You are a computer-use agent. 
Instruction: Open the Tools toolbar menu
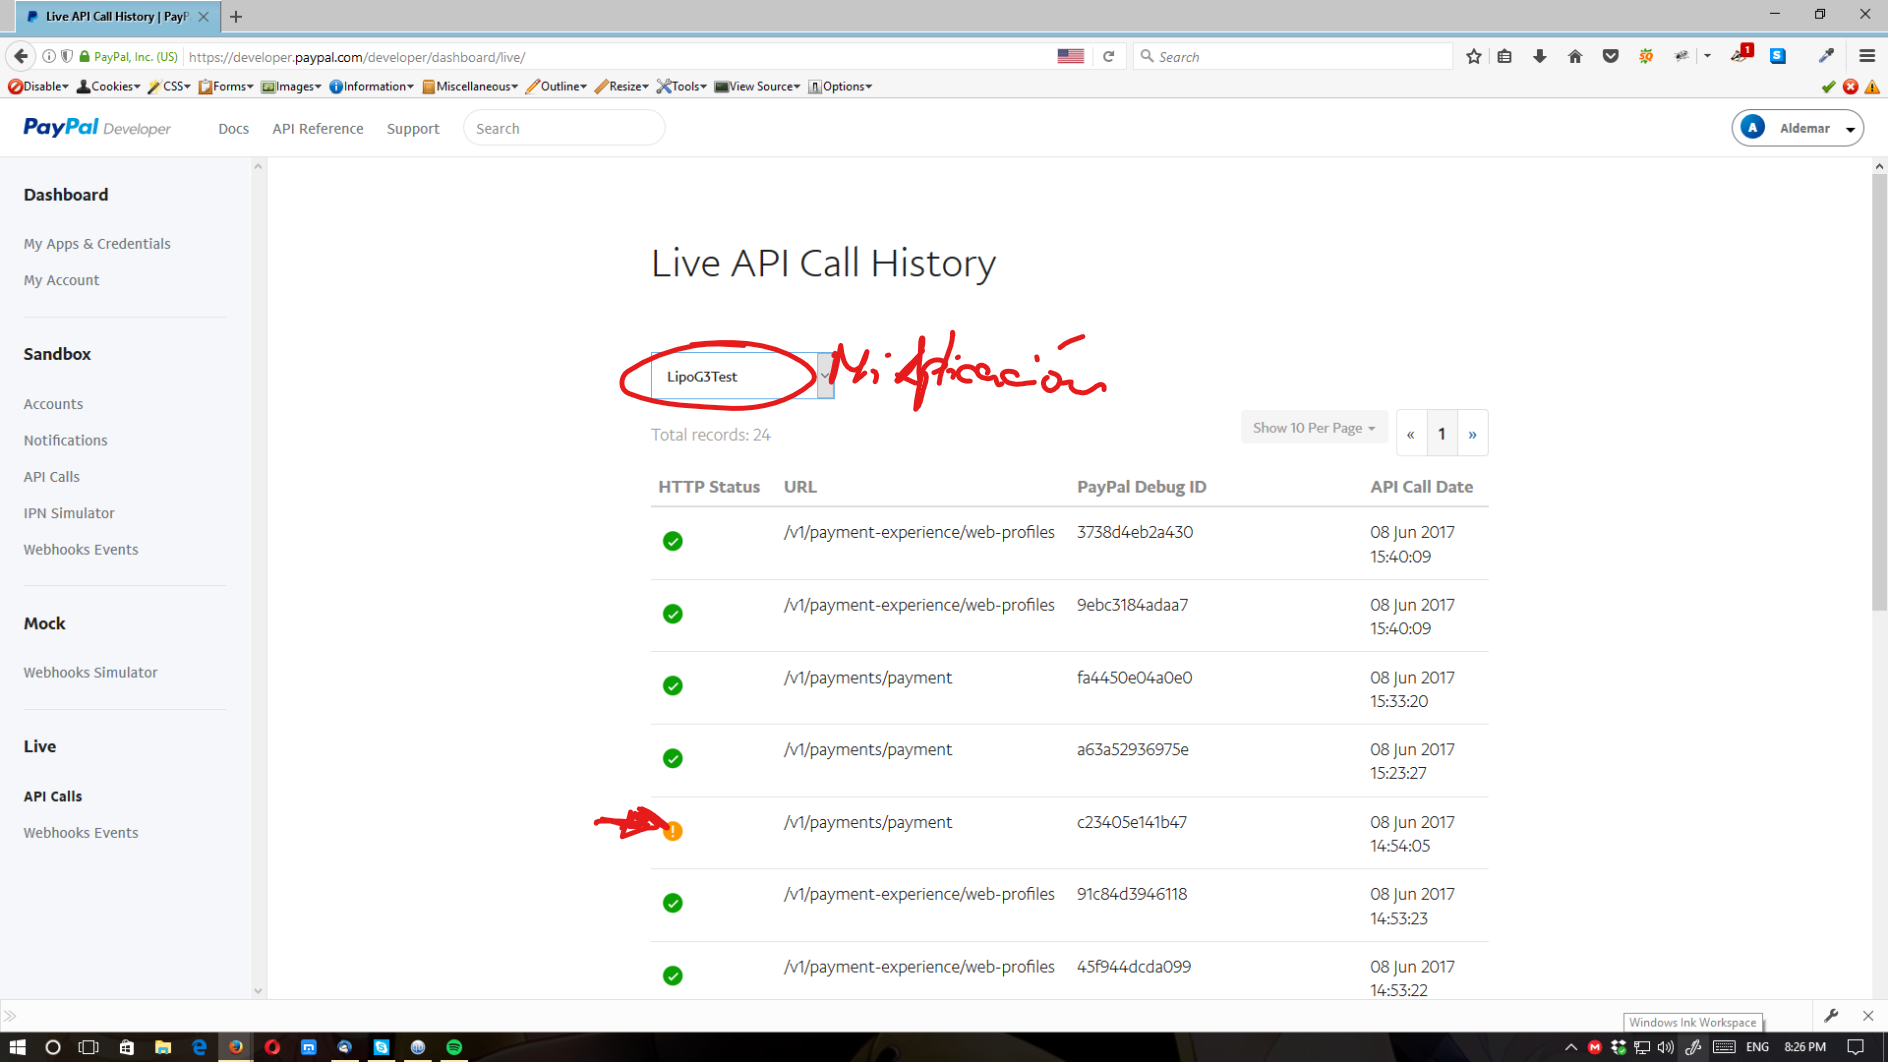681,87
